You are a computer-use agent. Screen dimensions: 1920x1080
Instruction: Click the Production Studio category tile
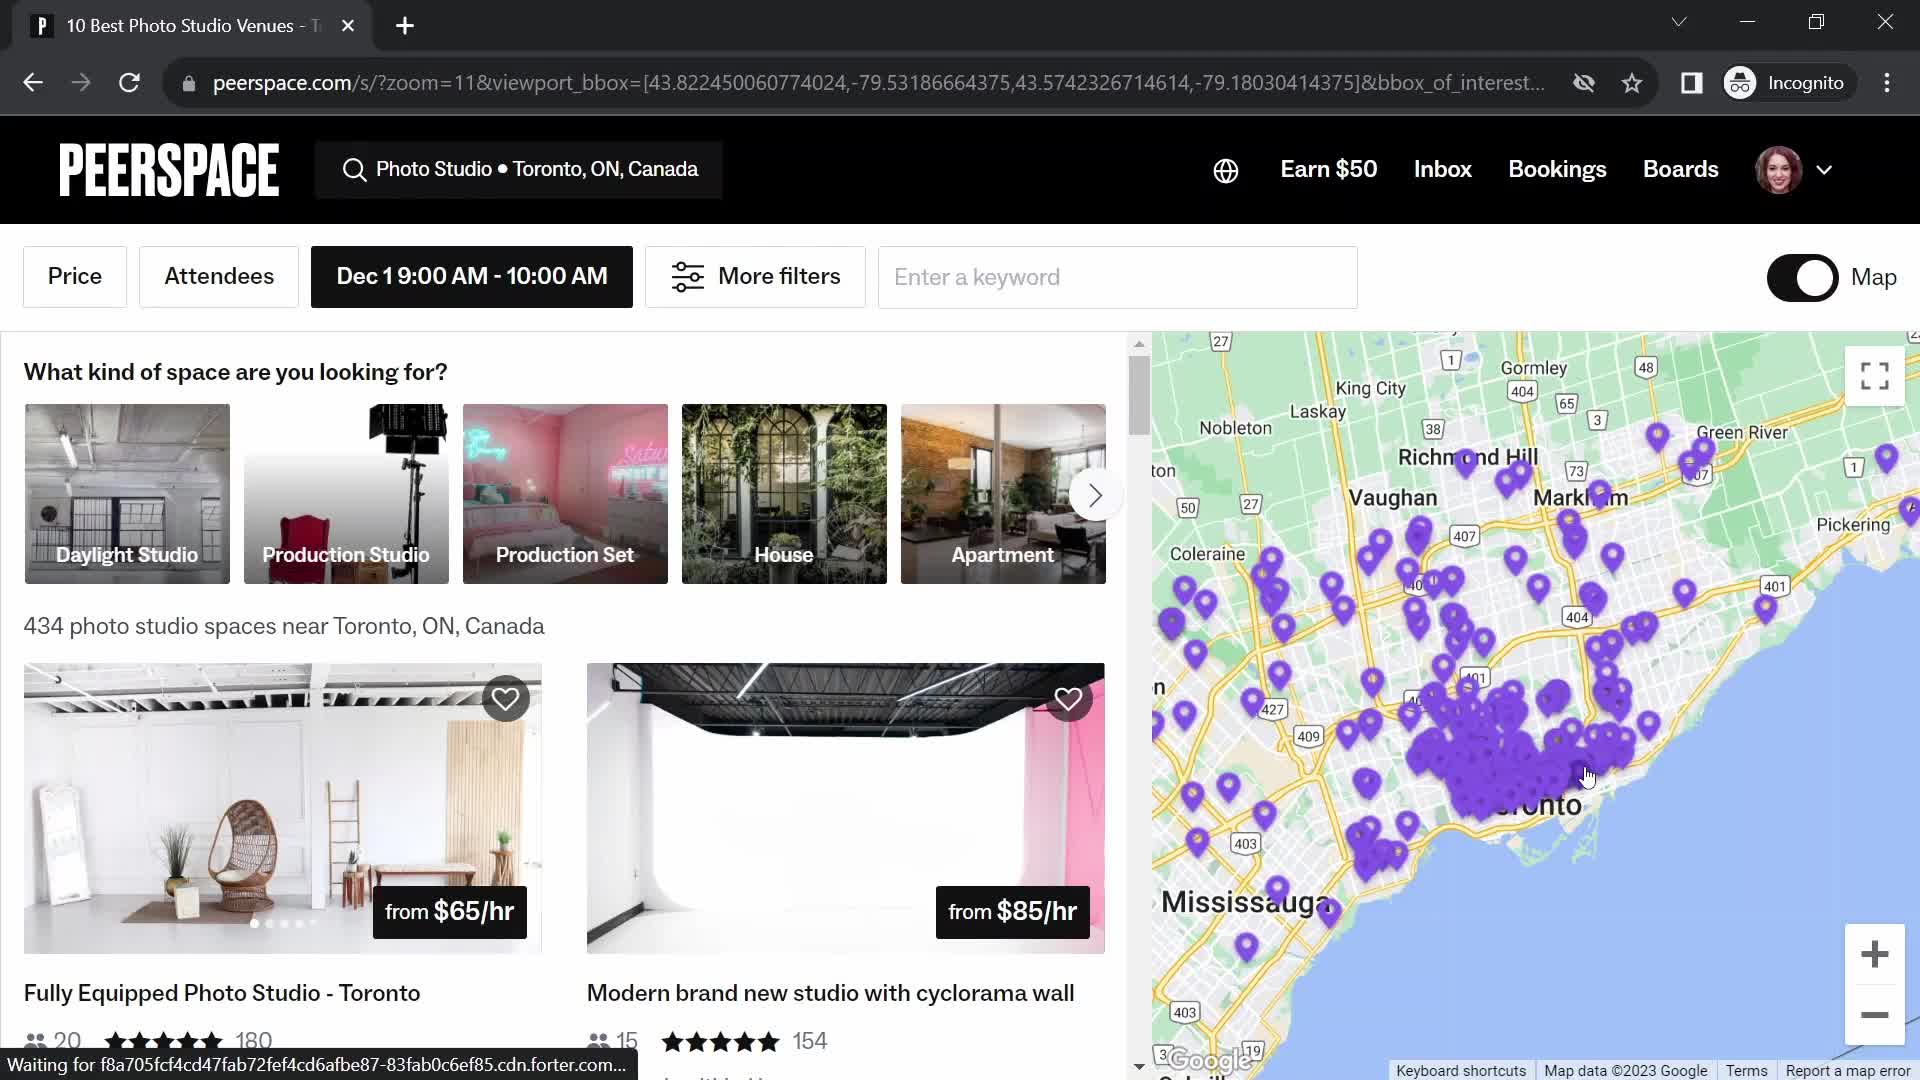345,493
